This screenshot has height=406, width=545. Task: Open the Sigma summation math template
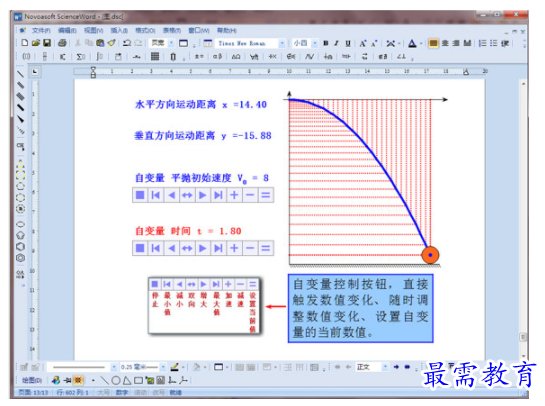coord(81,57)
